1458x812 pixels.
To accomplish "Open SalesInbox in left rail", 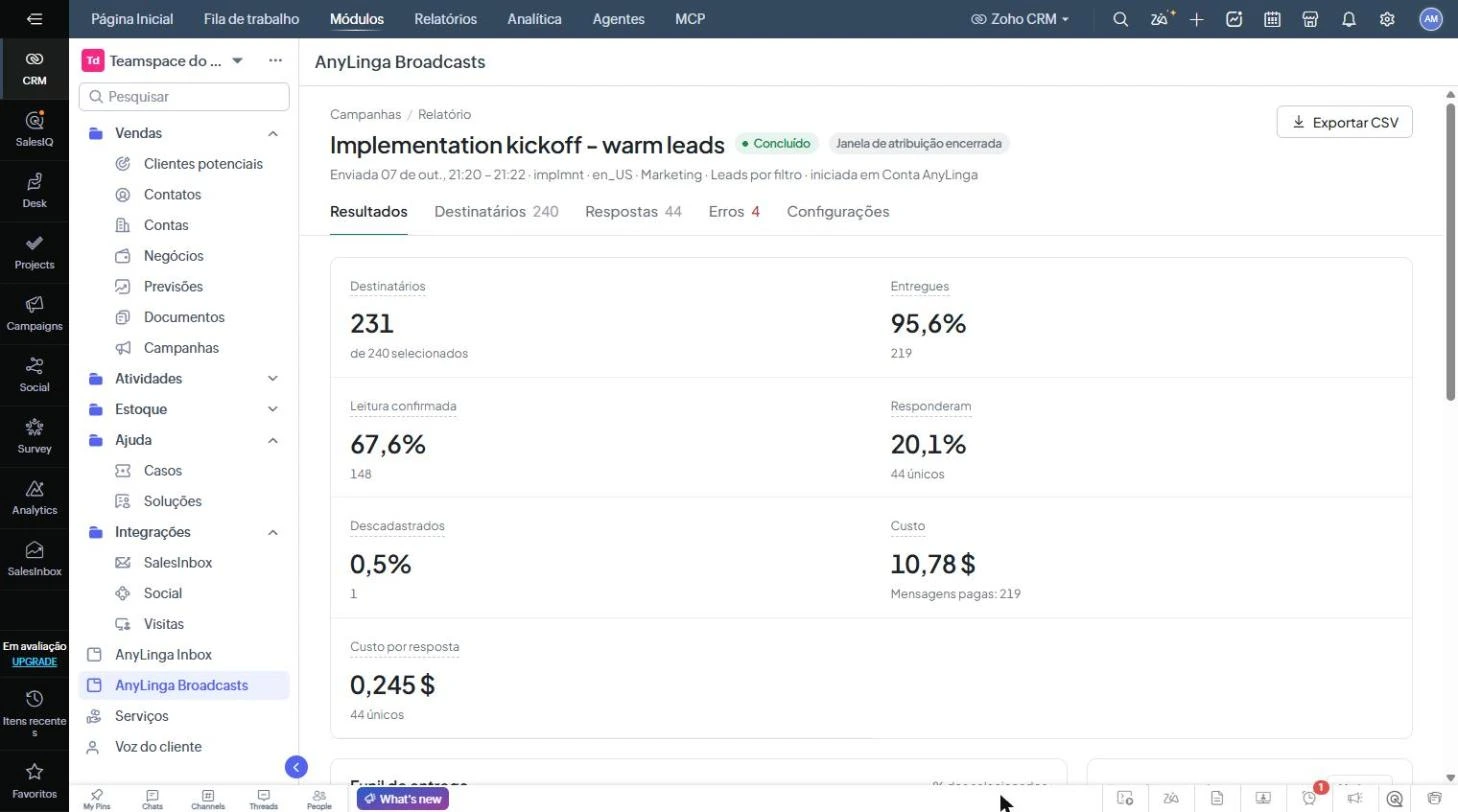I will coord(34,558).
